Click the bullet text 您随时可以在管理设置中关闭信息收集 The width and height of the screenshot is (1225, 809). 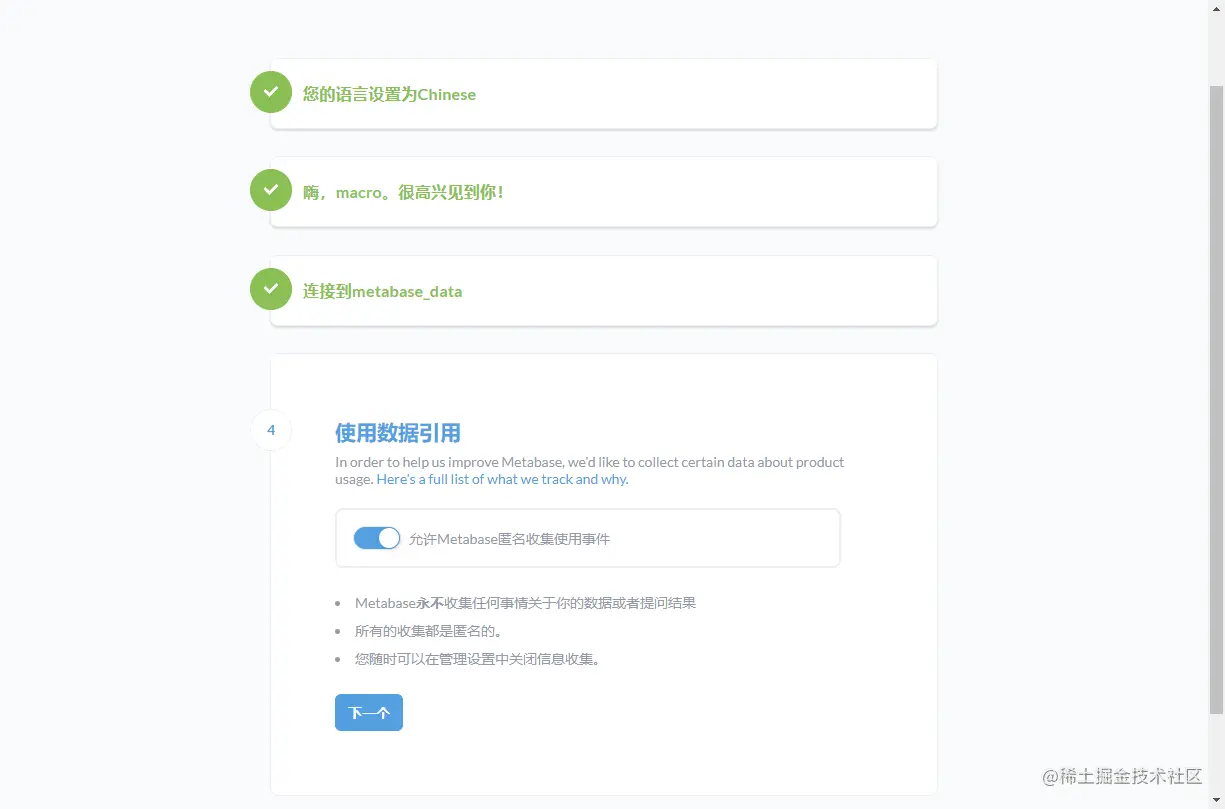pyautogui.click(x=477, y=659)
